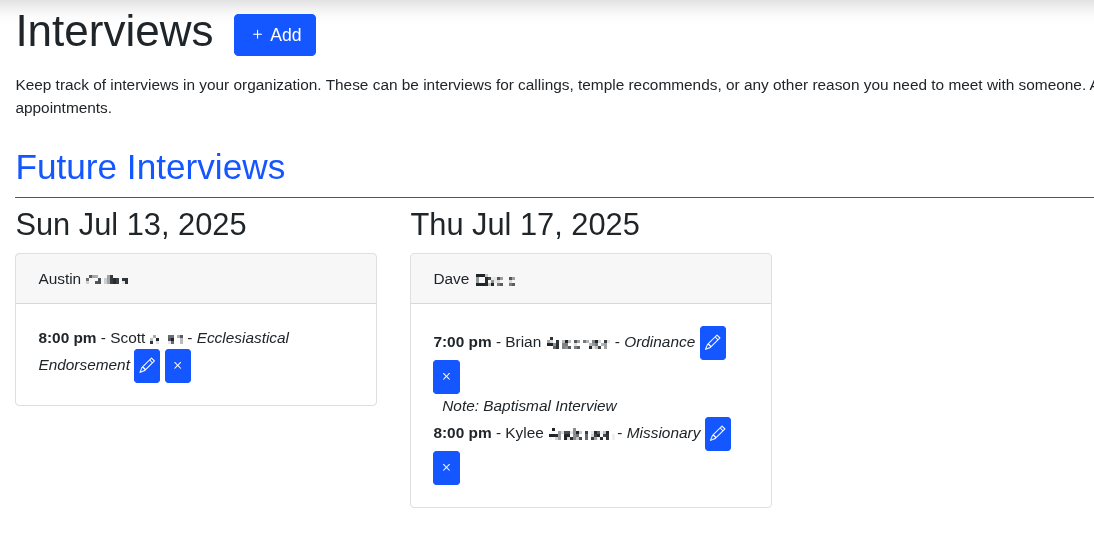Select the Thu Jul 17, 2025 date heading
The image size is (1094, 537).
point(525,225)
